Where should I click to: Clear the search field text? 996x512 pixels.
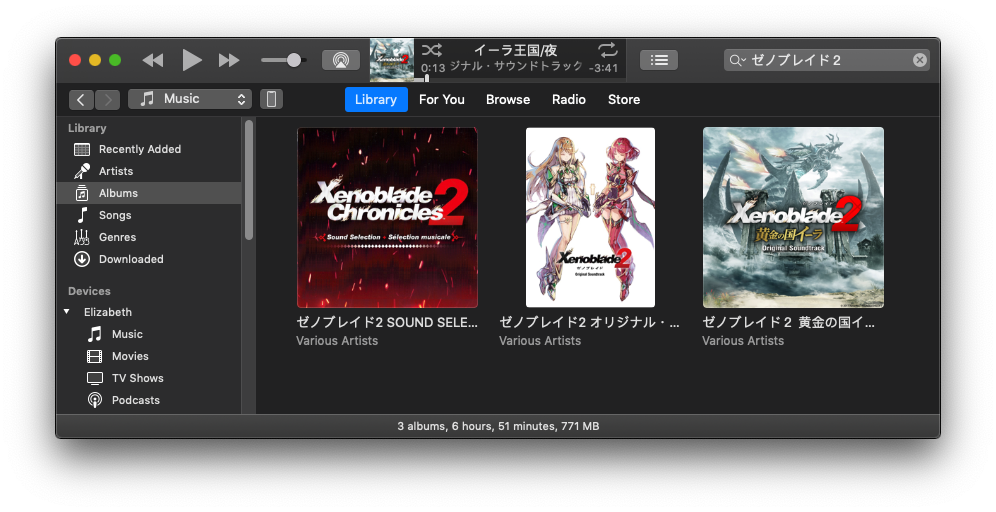tap(919, 60)
